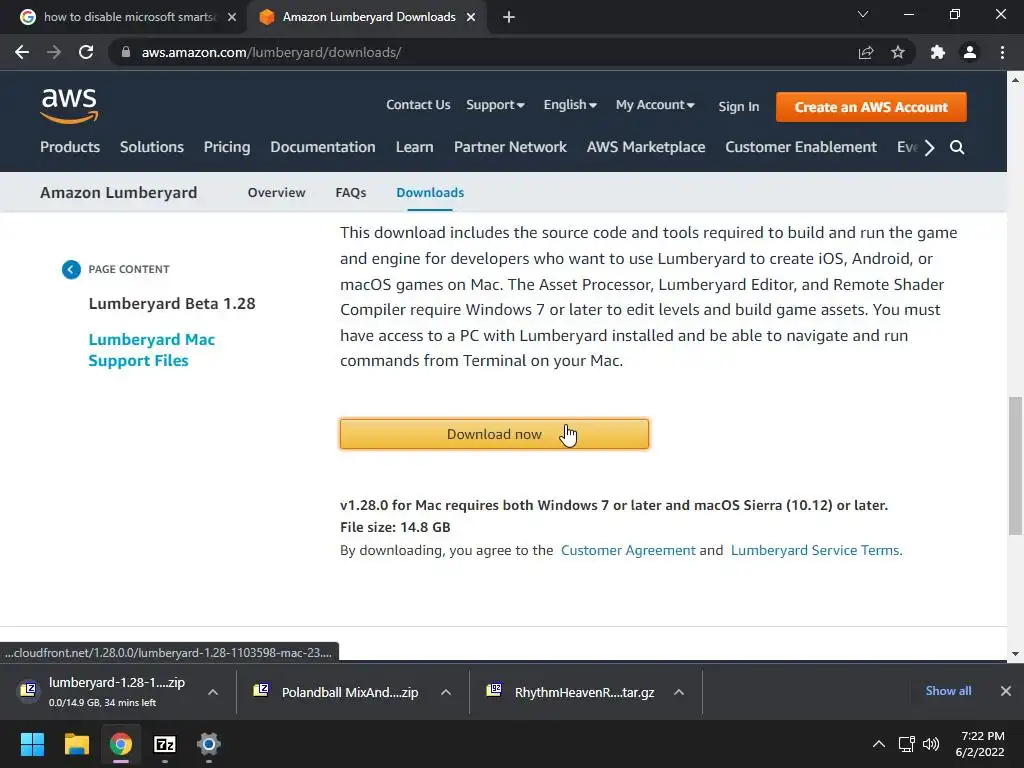
Task: Expand the My Account dropdown
Action: (655, 105)
